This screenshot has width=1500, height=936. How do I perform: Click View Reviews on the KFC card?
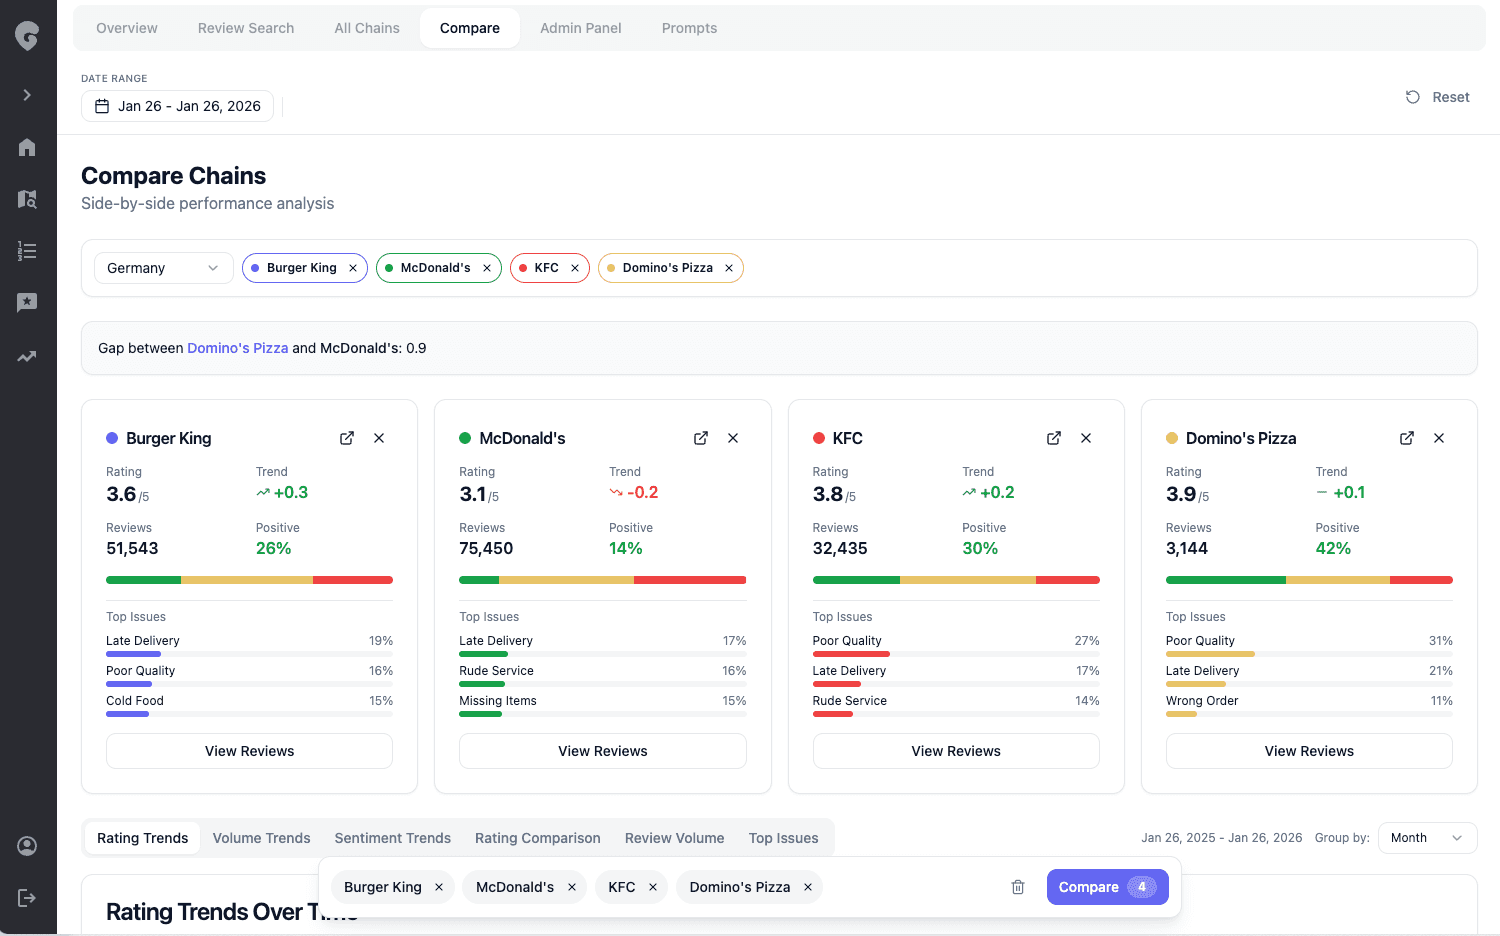[955, 751]
